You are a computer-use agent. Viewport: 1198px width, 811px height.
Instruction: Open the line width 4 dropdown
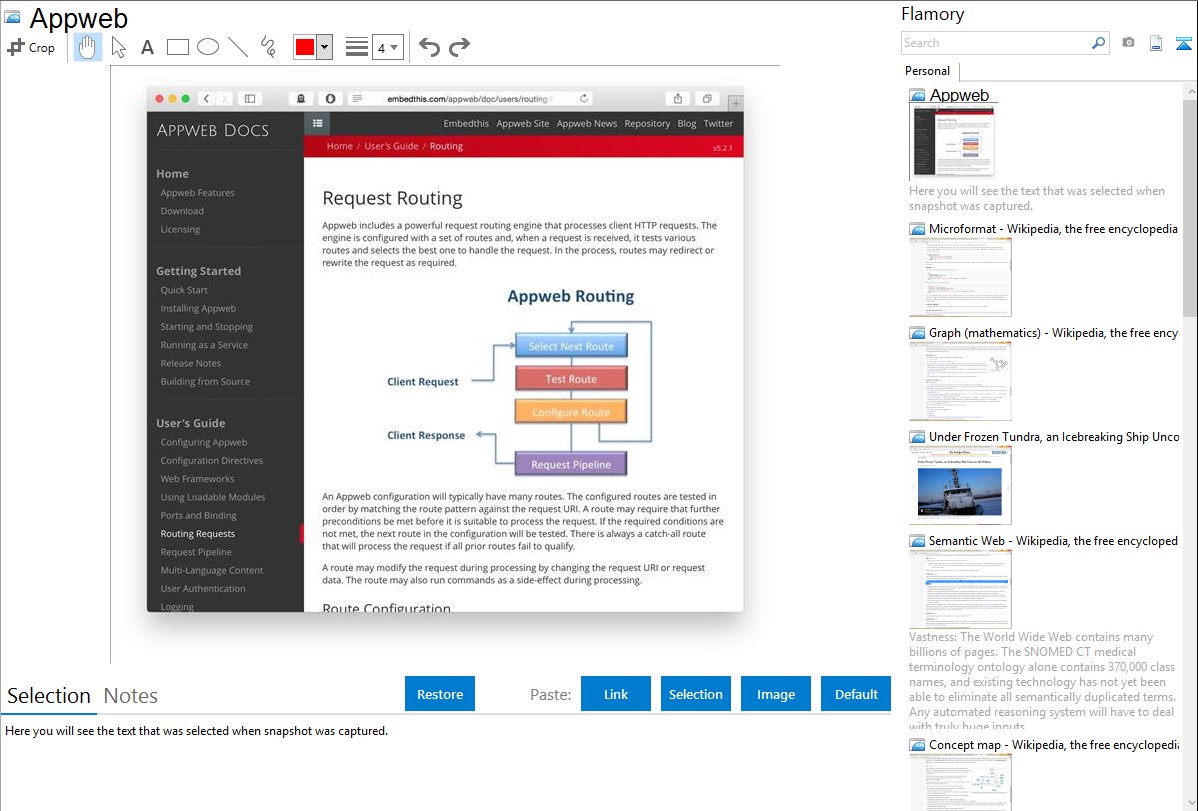[387, 47]
